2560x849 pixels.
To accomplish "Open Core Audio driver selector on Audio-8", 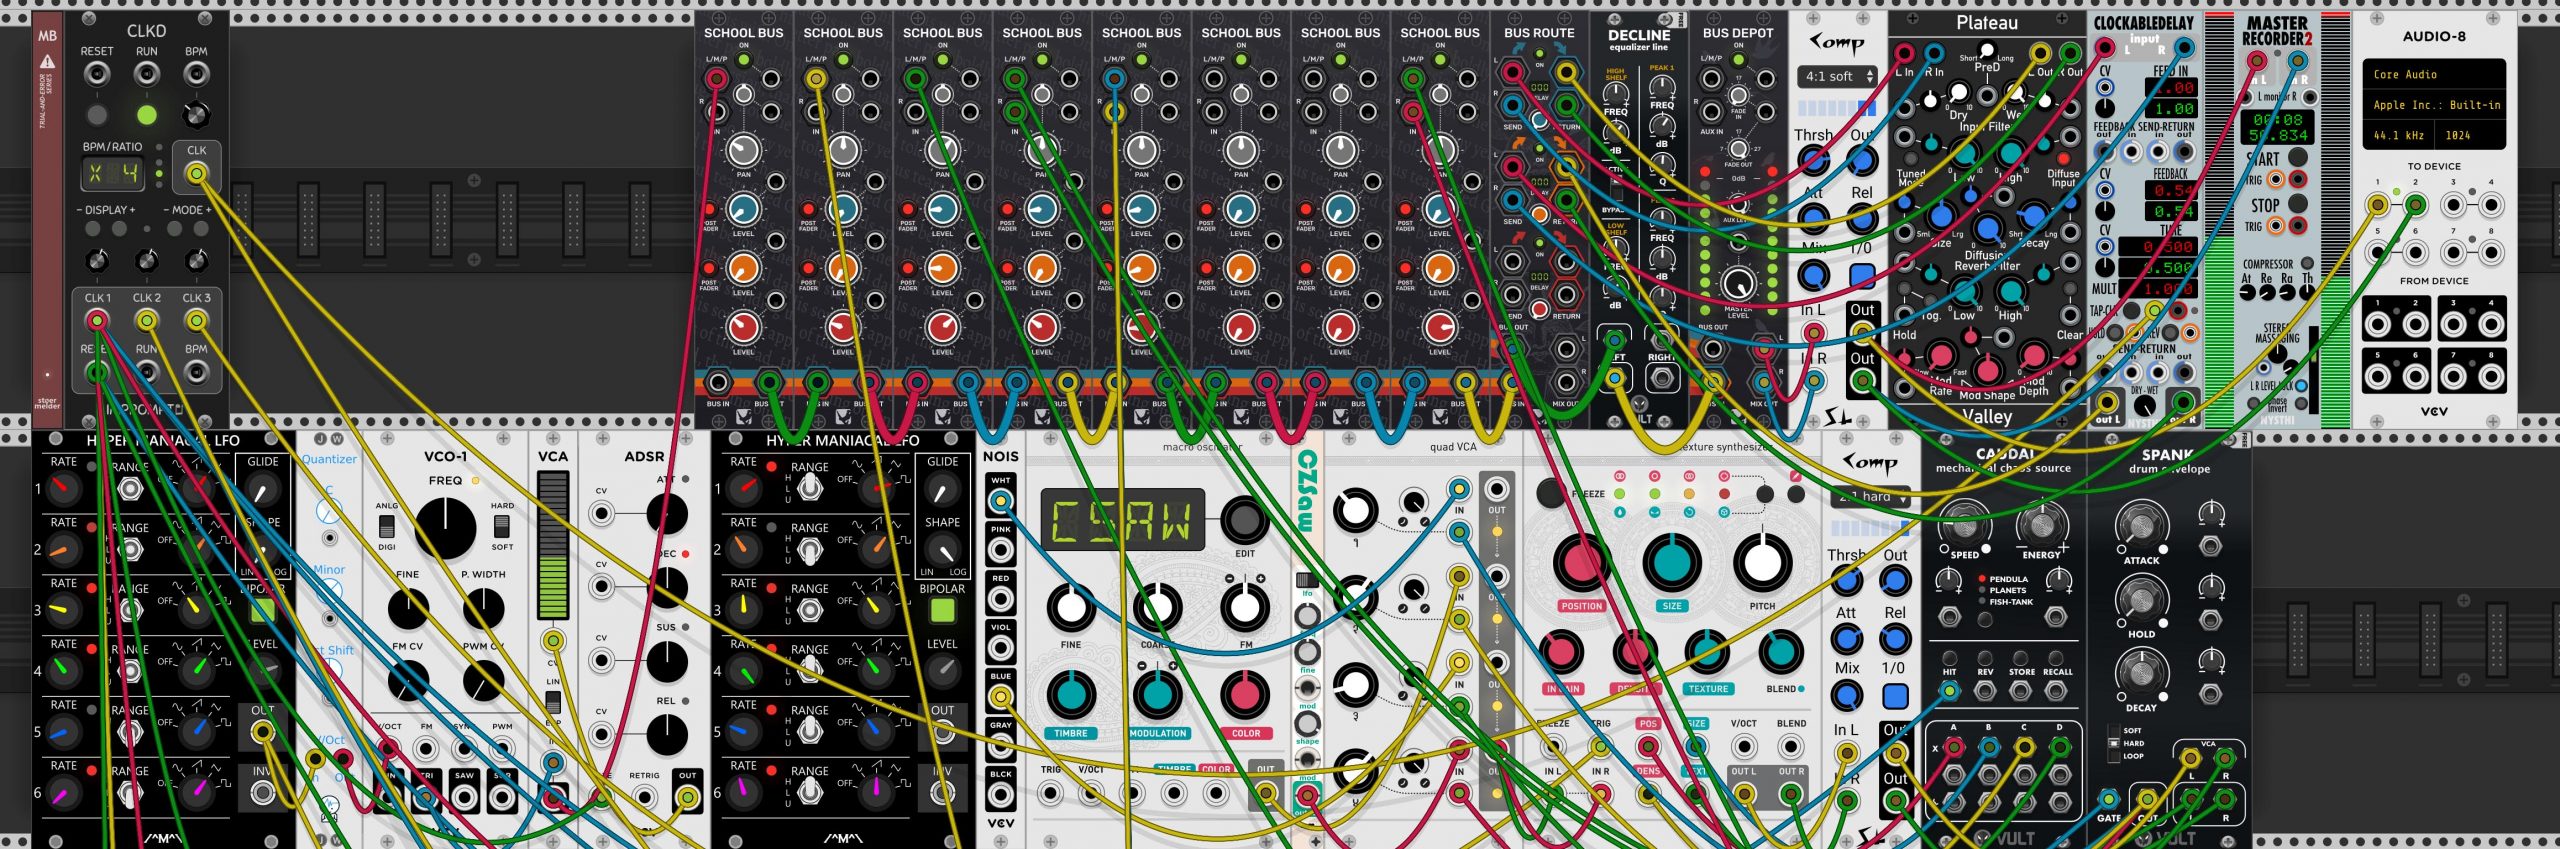I will [2434, 75].
